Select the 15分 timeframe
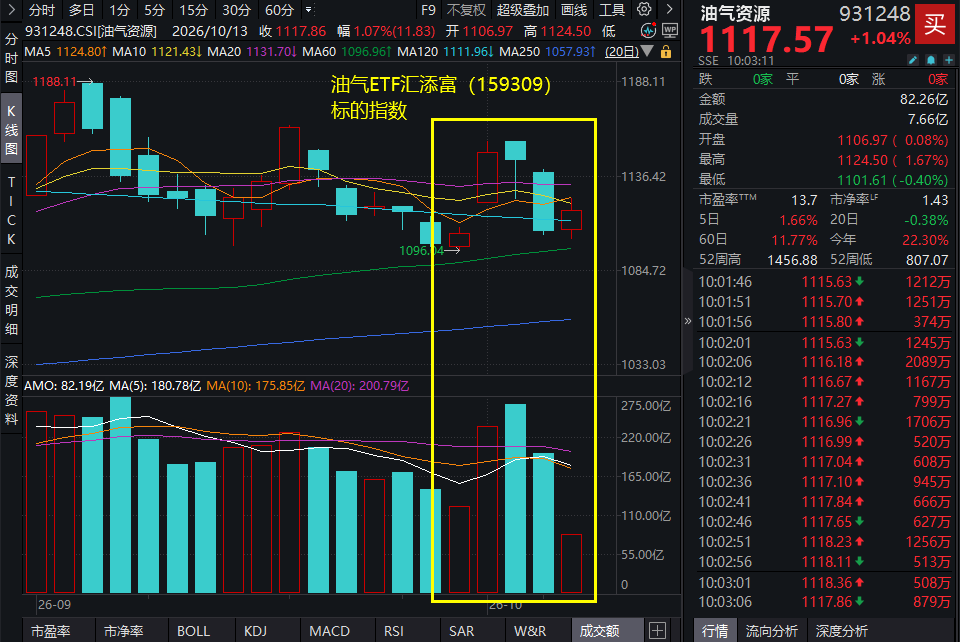Screen dimensions: 960x642 [193, 10]
